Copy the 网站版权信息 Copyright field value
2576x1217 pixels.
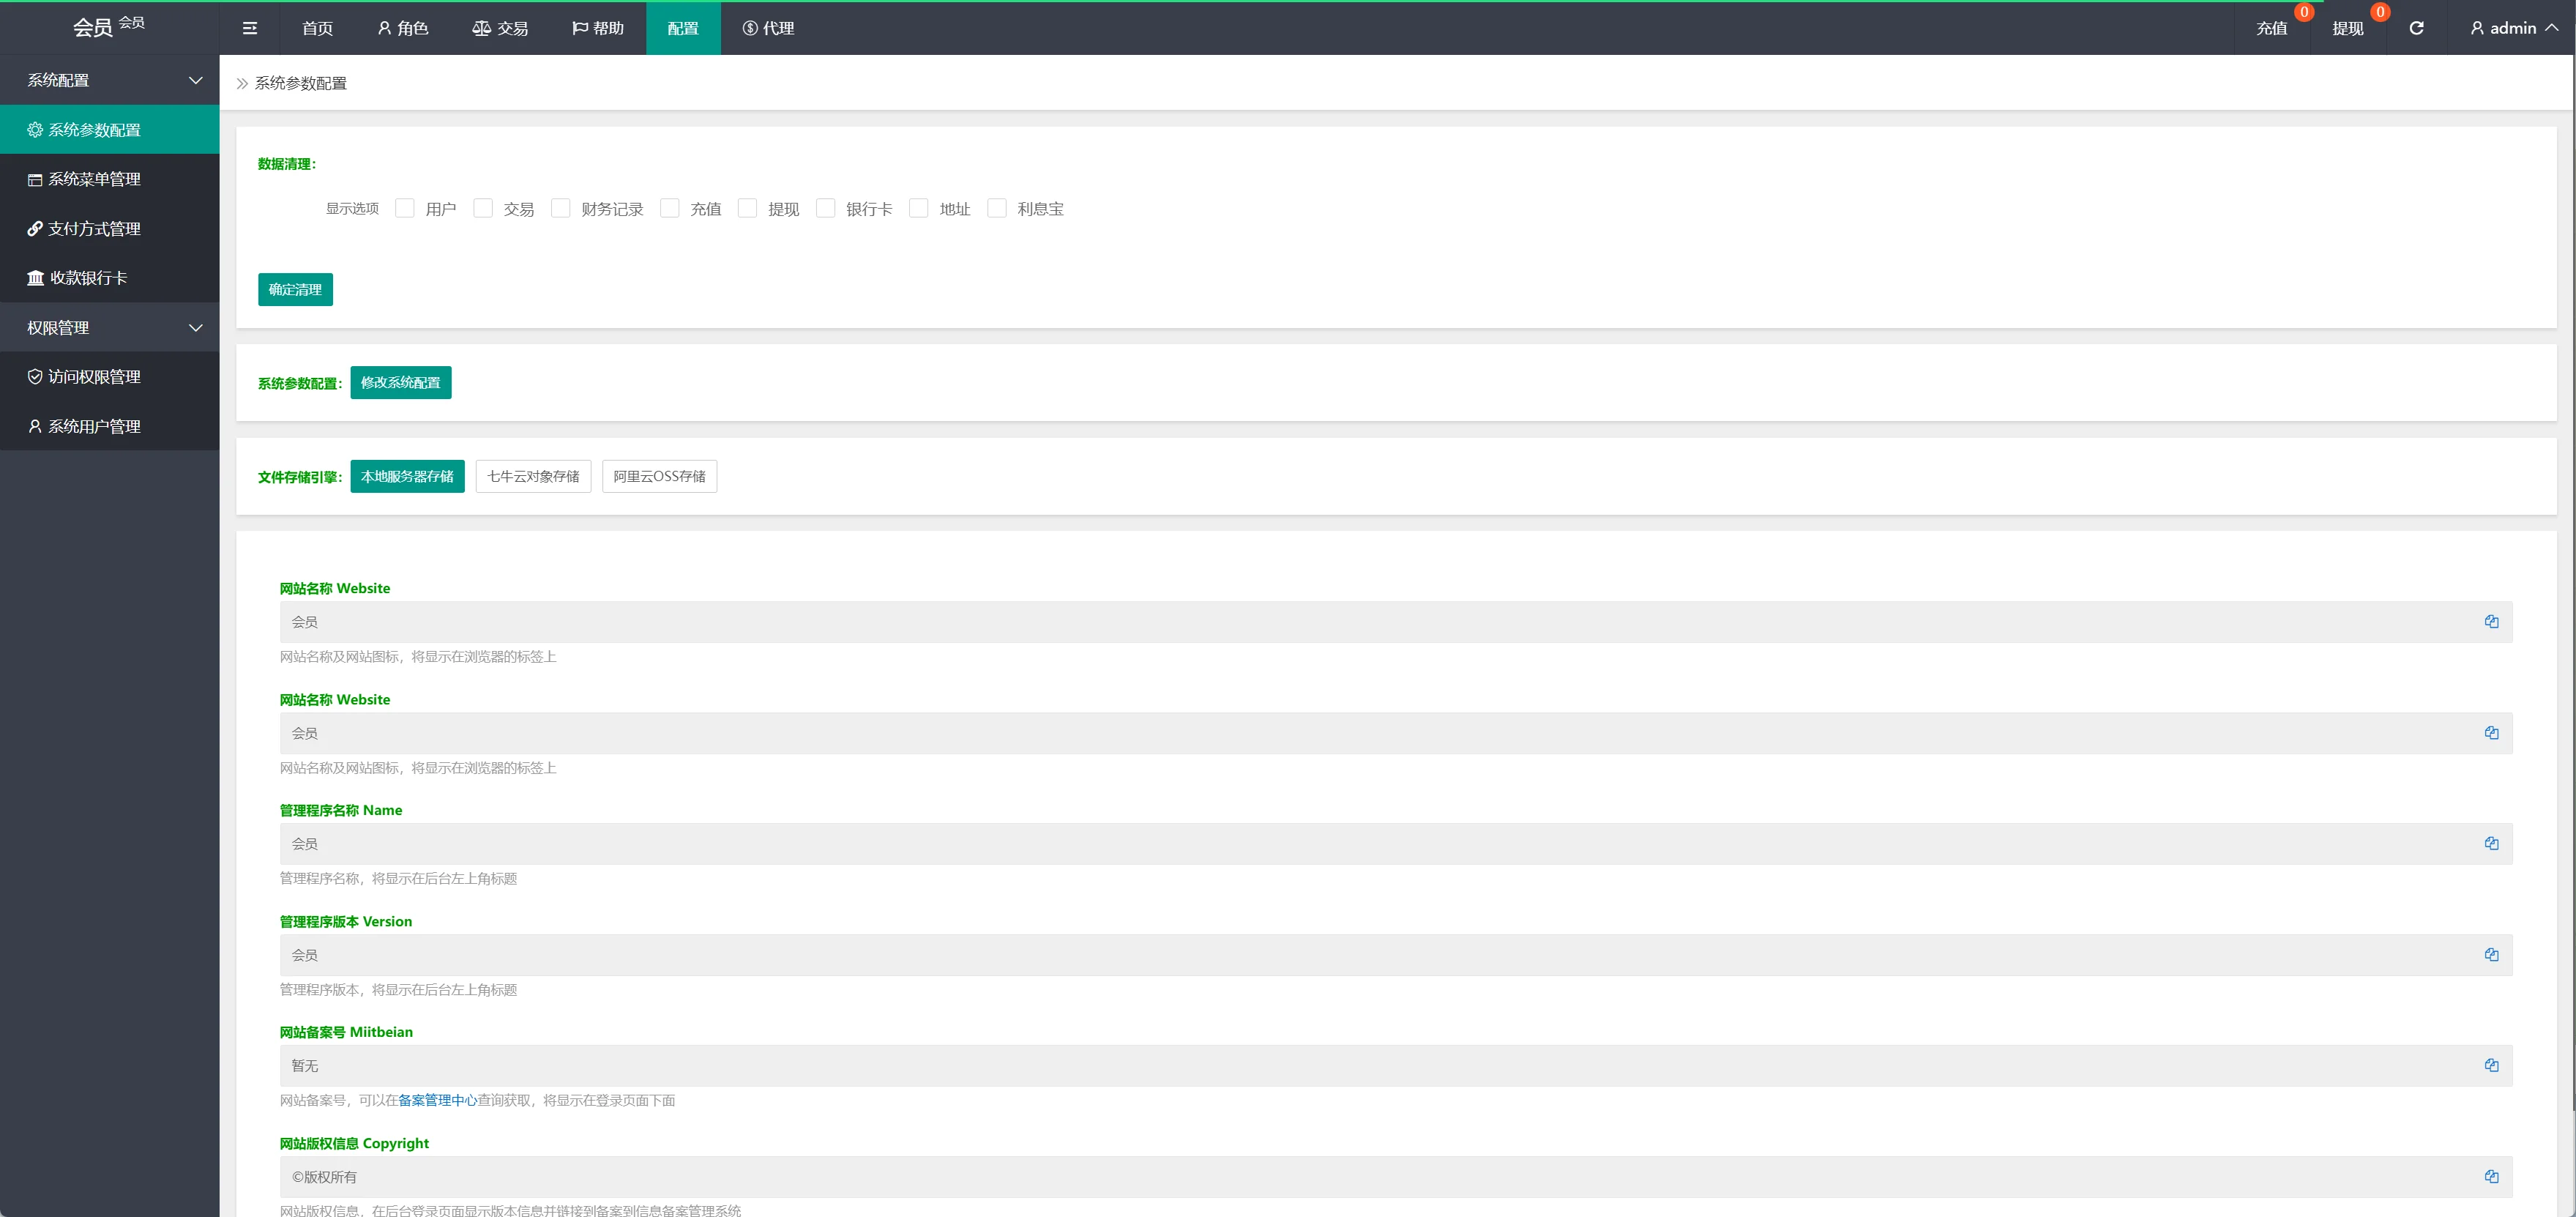pos(2491,1177)
